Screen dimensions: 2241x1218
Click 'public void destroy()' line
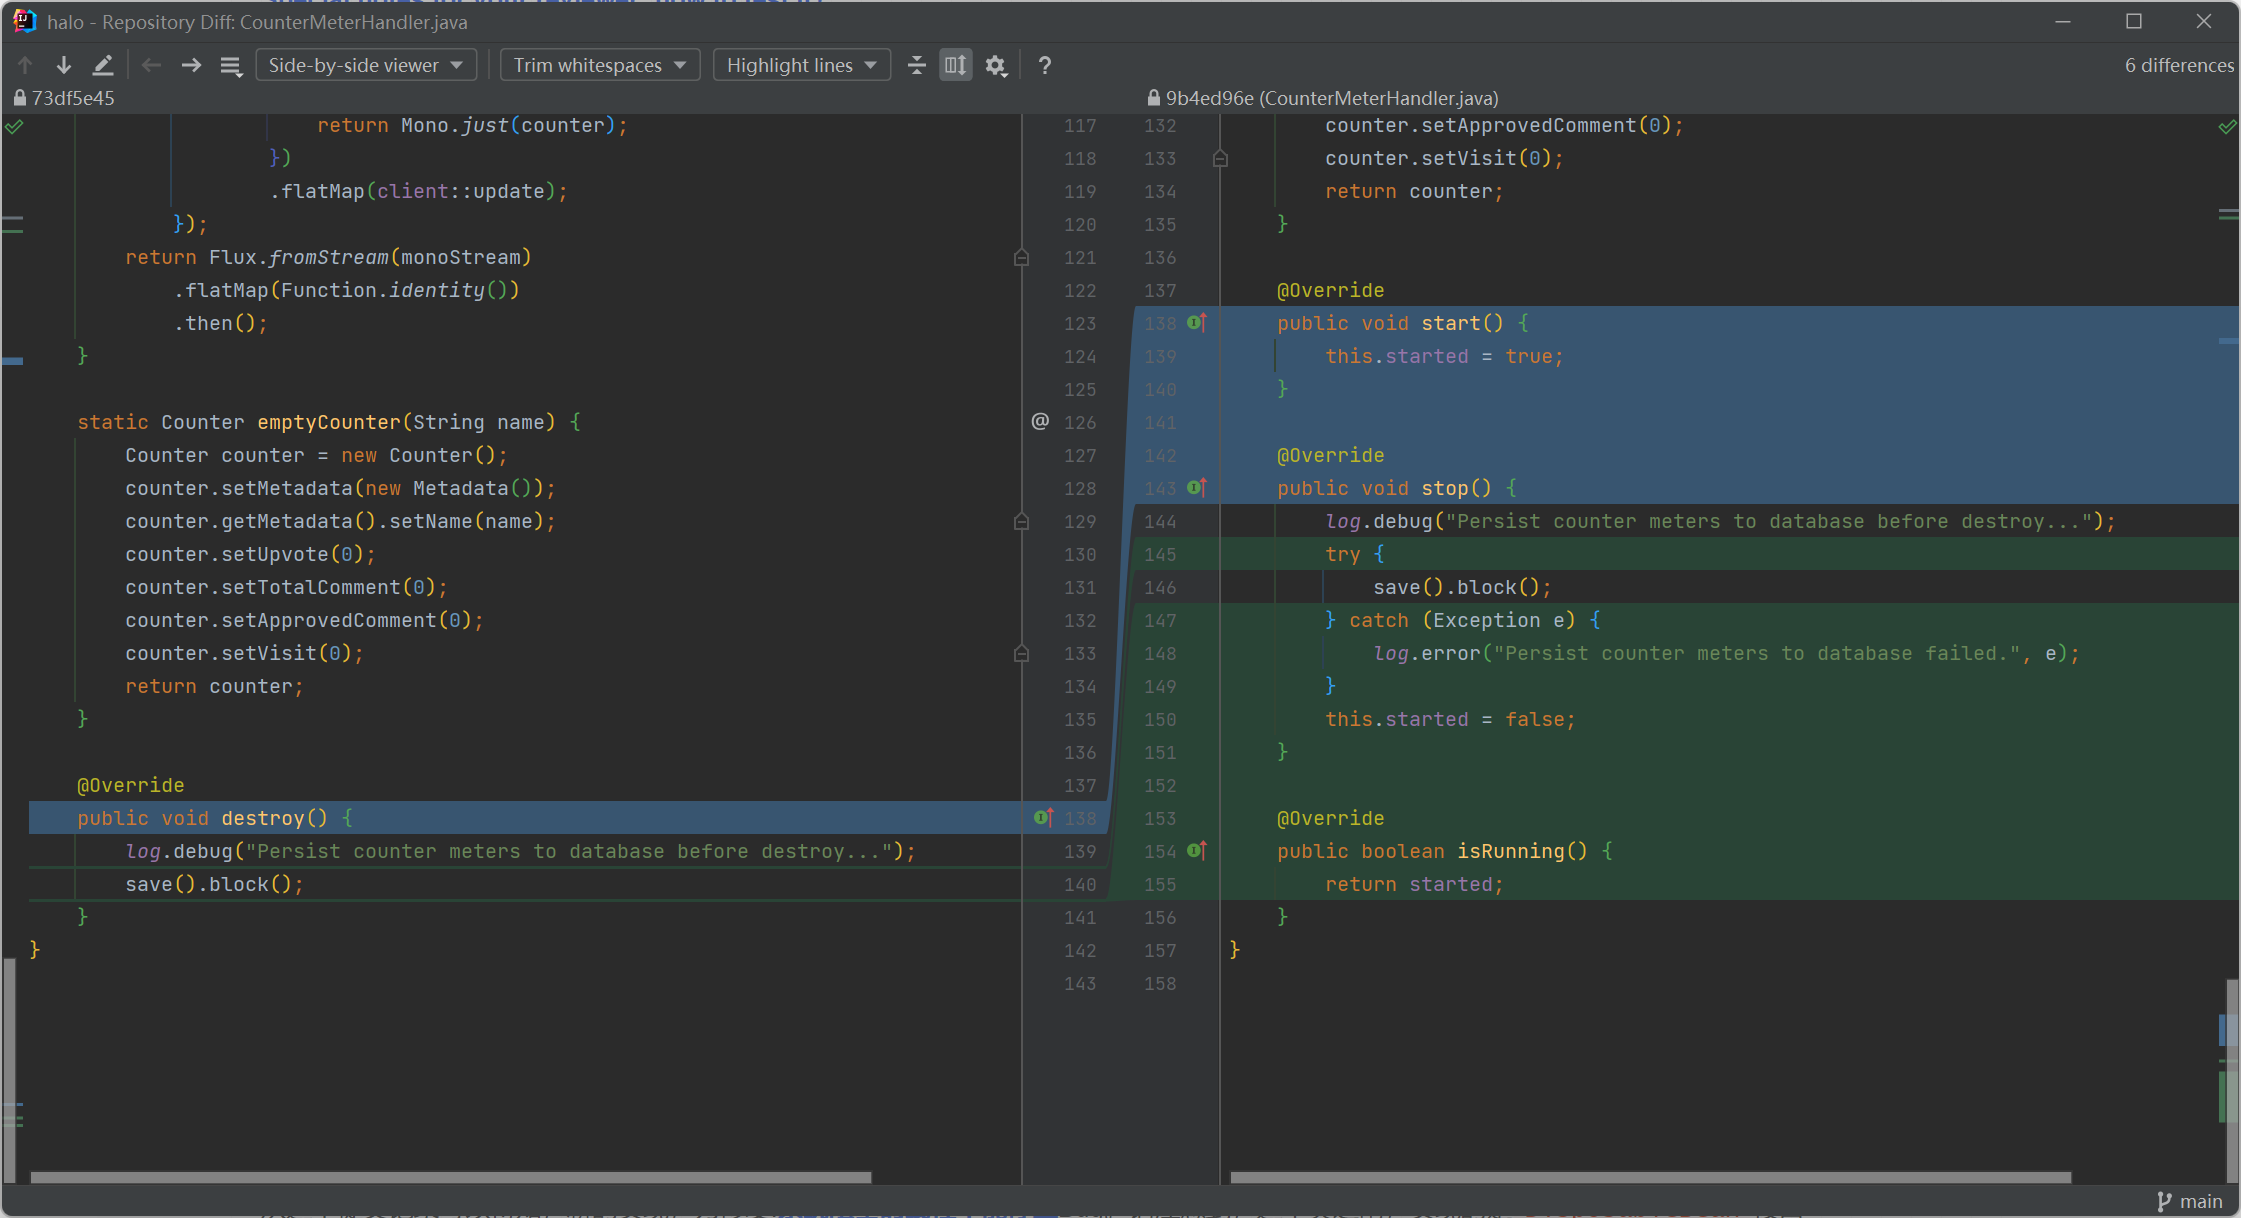[214, 818]
